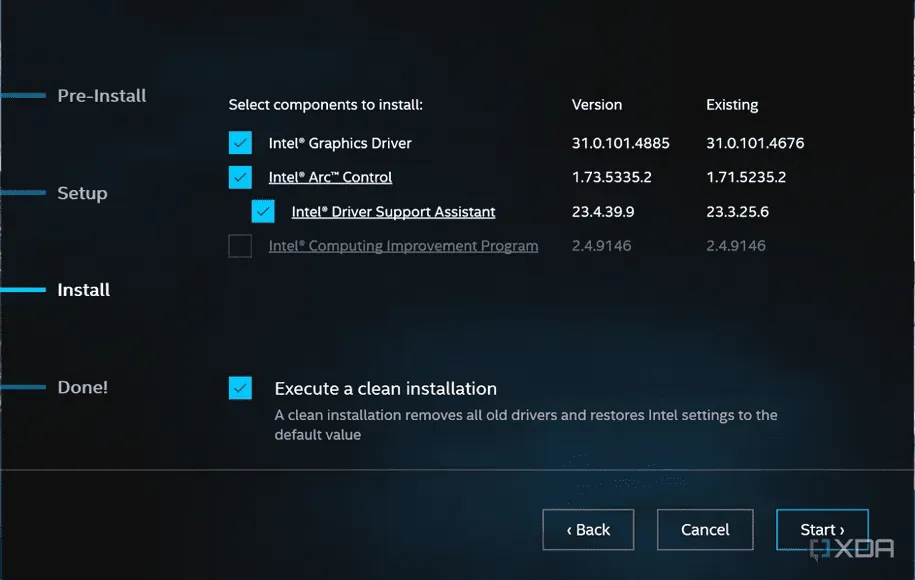Screen dimensions: 915x580
Task: Open the Intel Arc Control link
Action: (330, 177)
